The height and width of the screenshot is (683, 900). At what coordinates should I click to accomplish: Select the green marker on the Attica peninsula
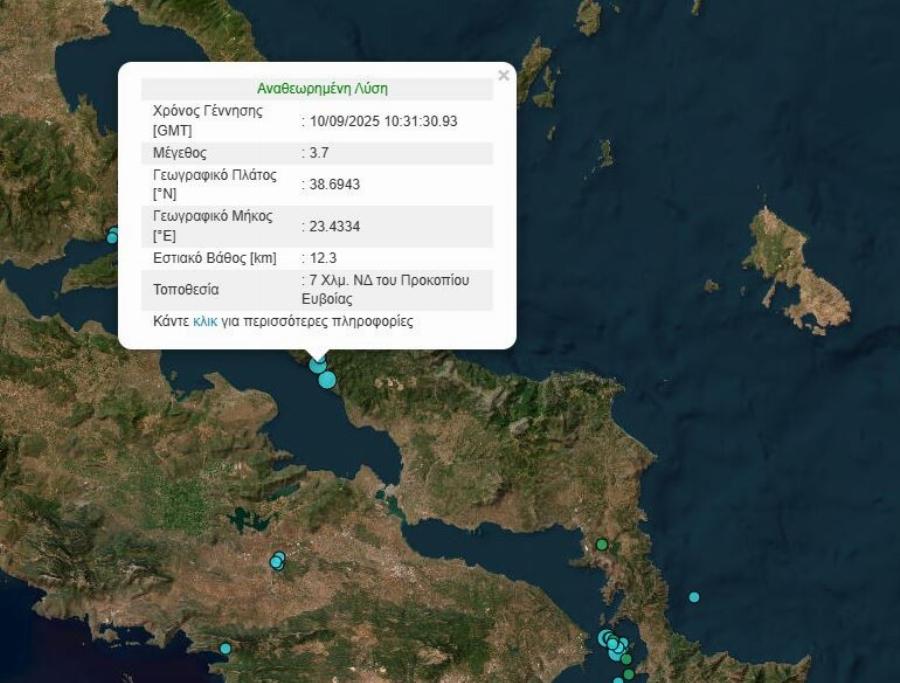click(600, 543)
